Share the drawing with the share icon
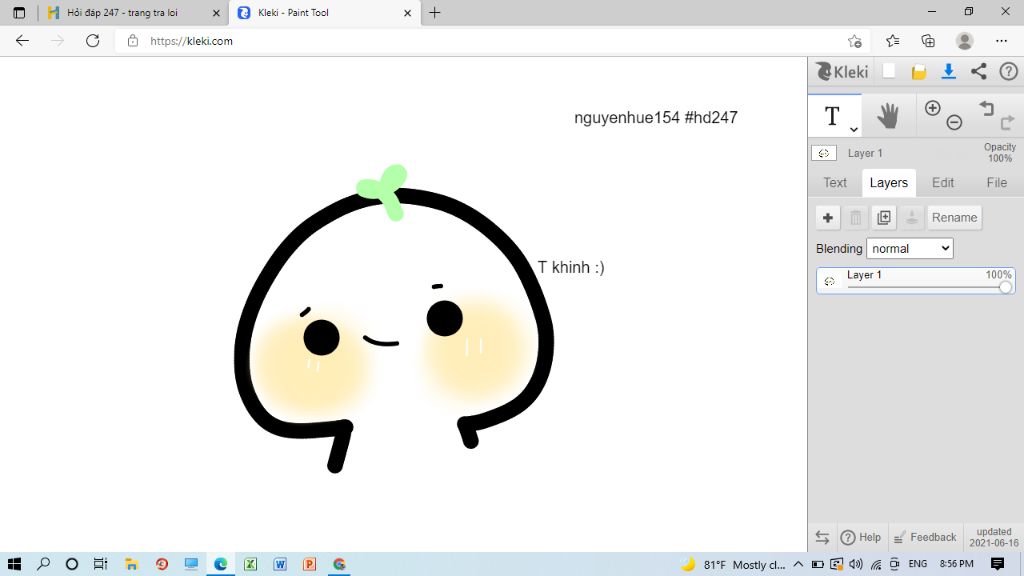The image size is (1024, 576). [x=978, y=71]
